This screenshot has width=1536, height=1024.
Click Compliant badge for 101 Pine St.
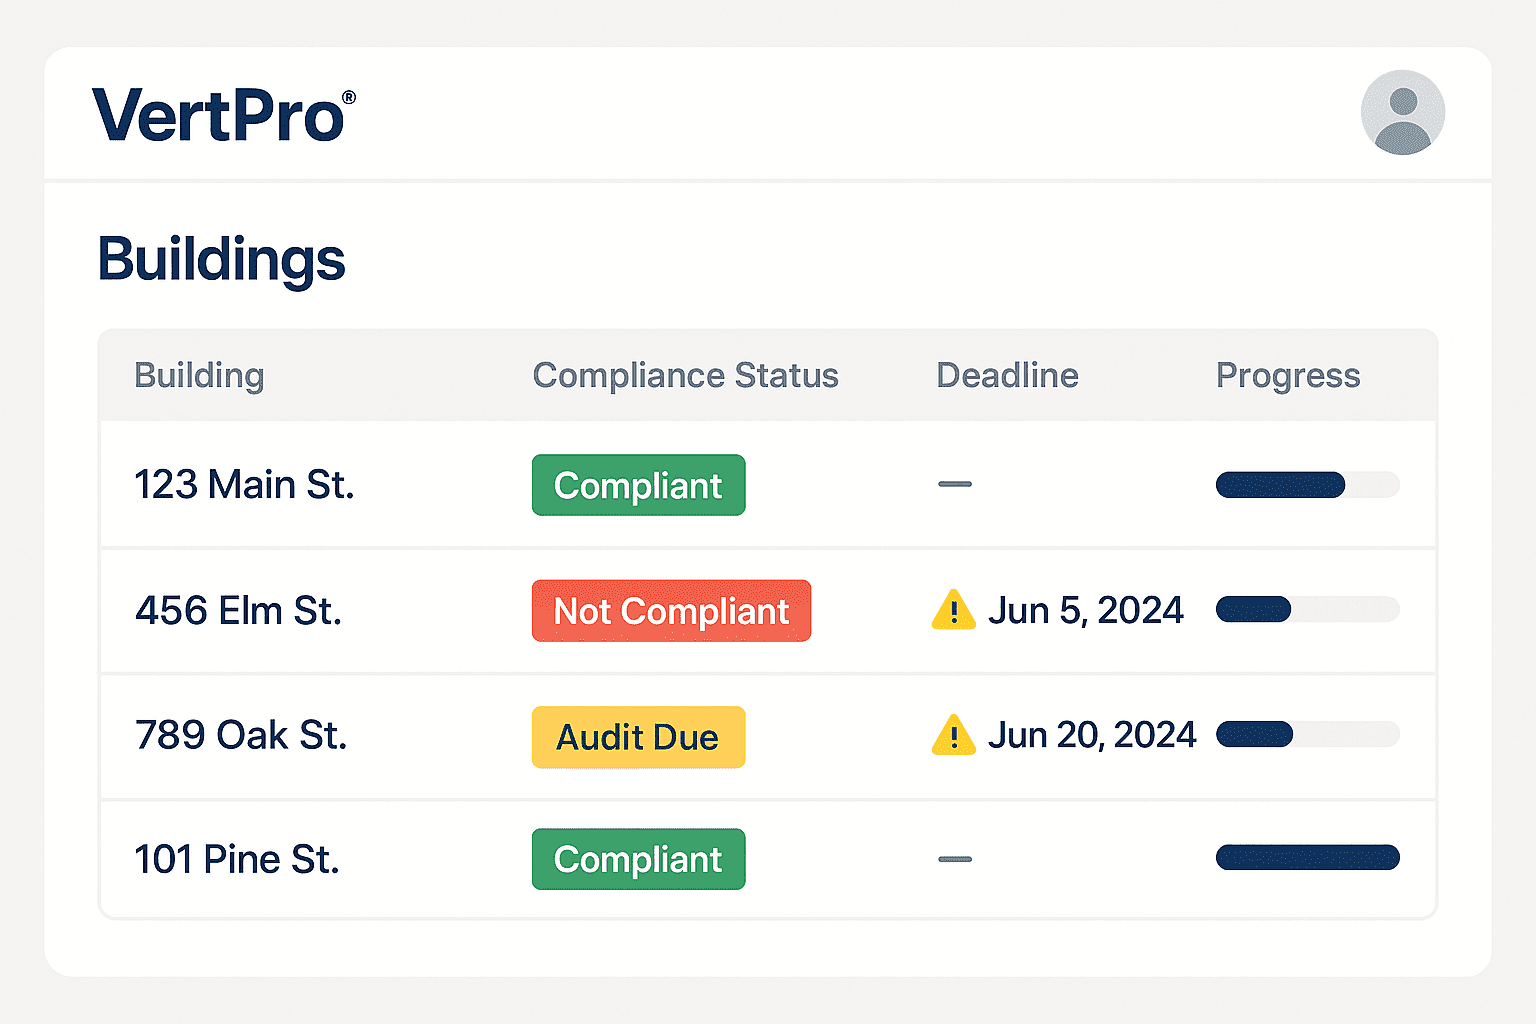click(x=638, y=859)
